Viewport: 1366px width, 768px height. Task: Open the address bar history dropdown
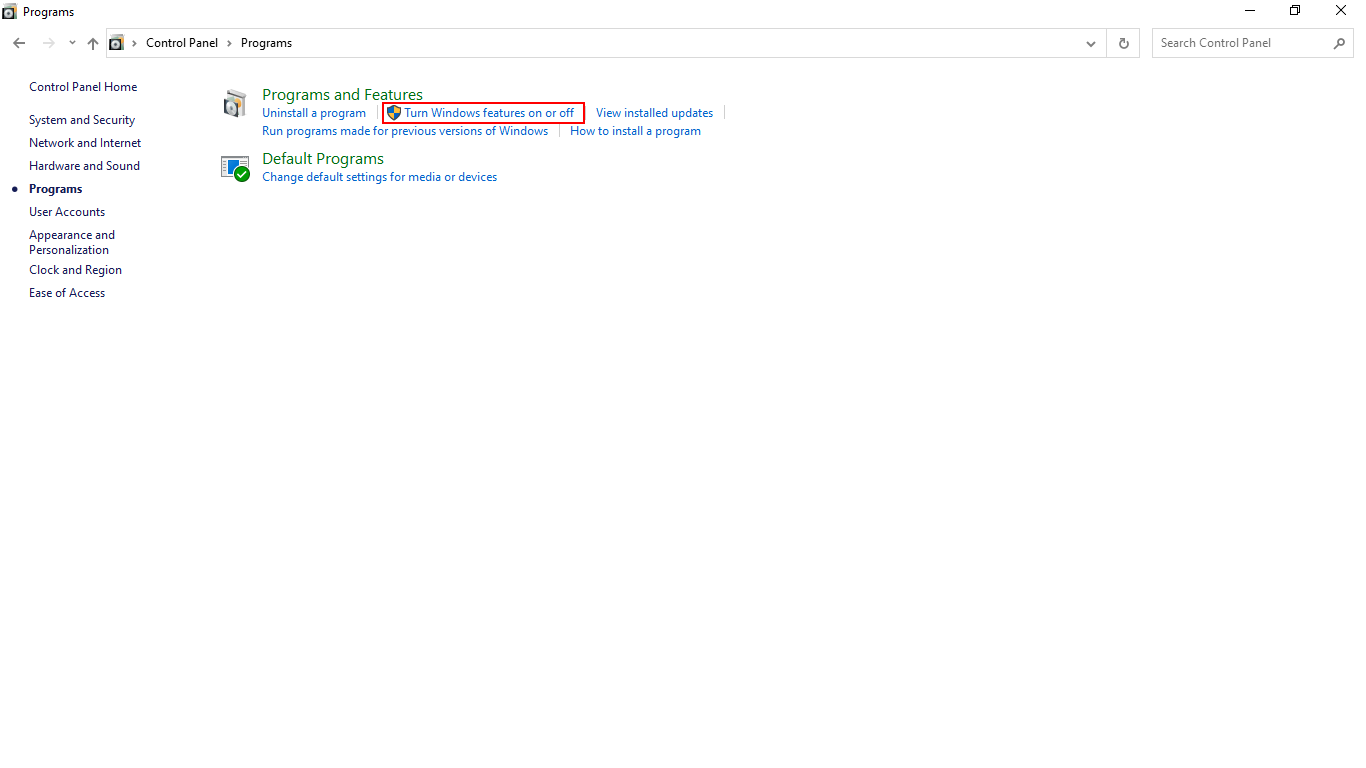coord(1091,43)
